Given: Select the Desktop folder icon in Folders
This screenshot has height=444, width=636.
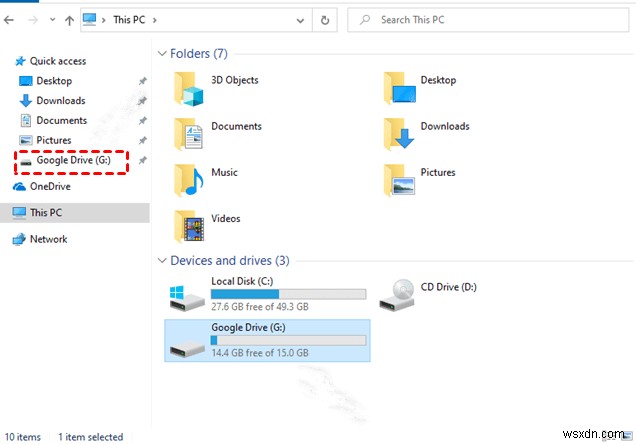Looking at the screenshot, I should 400,88.
